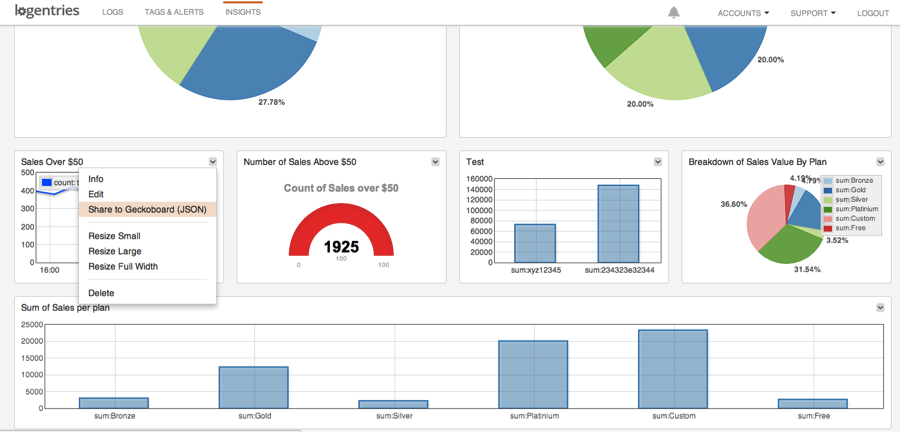Click the 27.78% pie chart label
The height and width of the screenshot is (432, 900).
pos(271,102)
